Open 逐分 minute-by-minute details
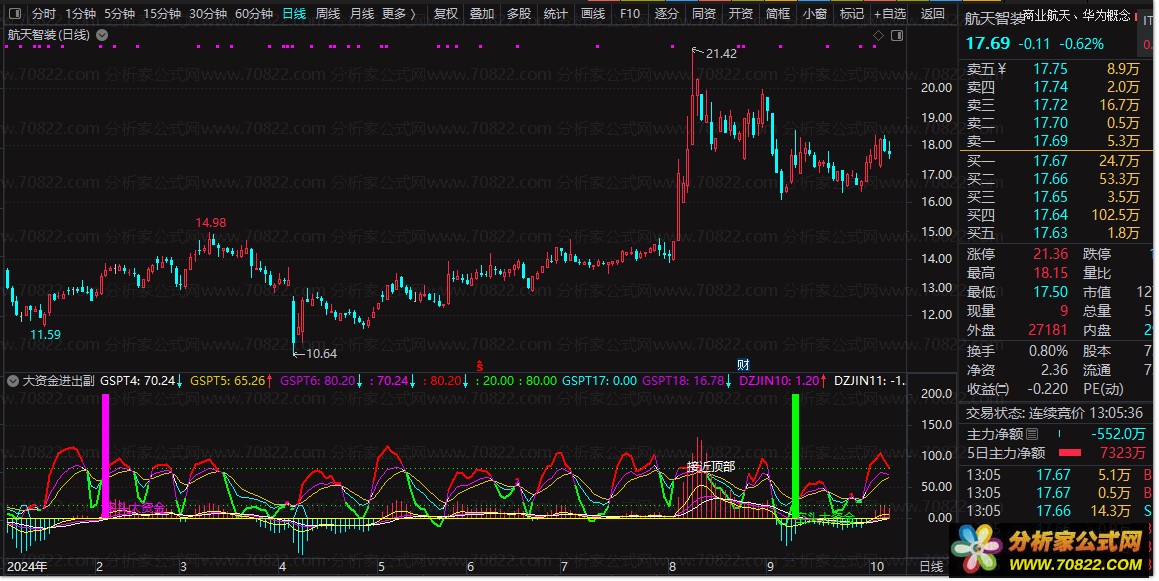Screen dimensions: 1159x581 [667, 13]
